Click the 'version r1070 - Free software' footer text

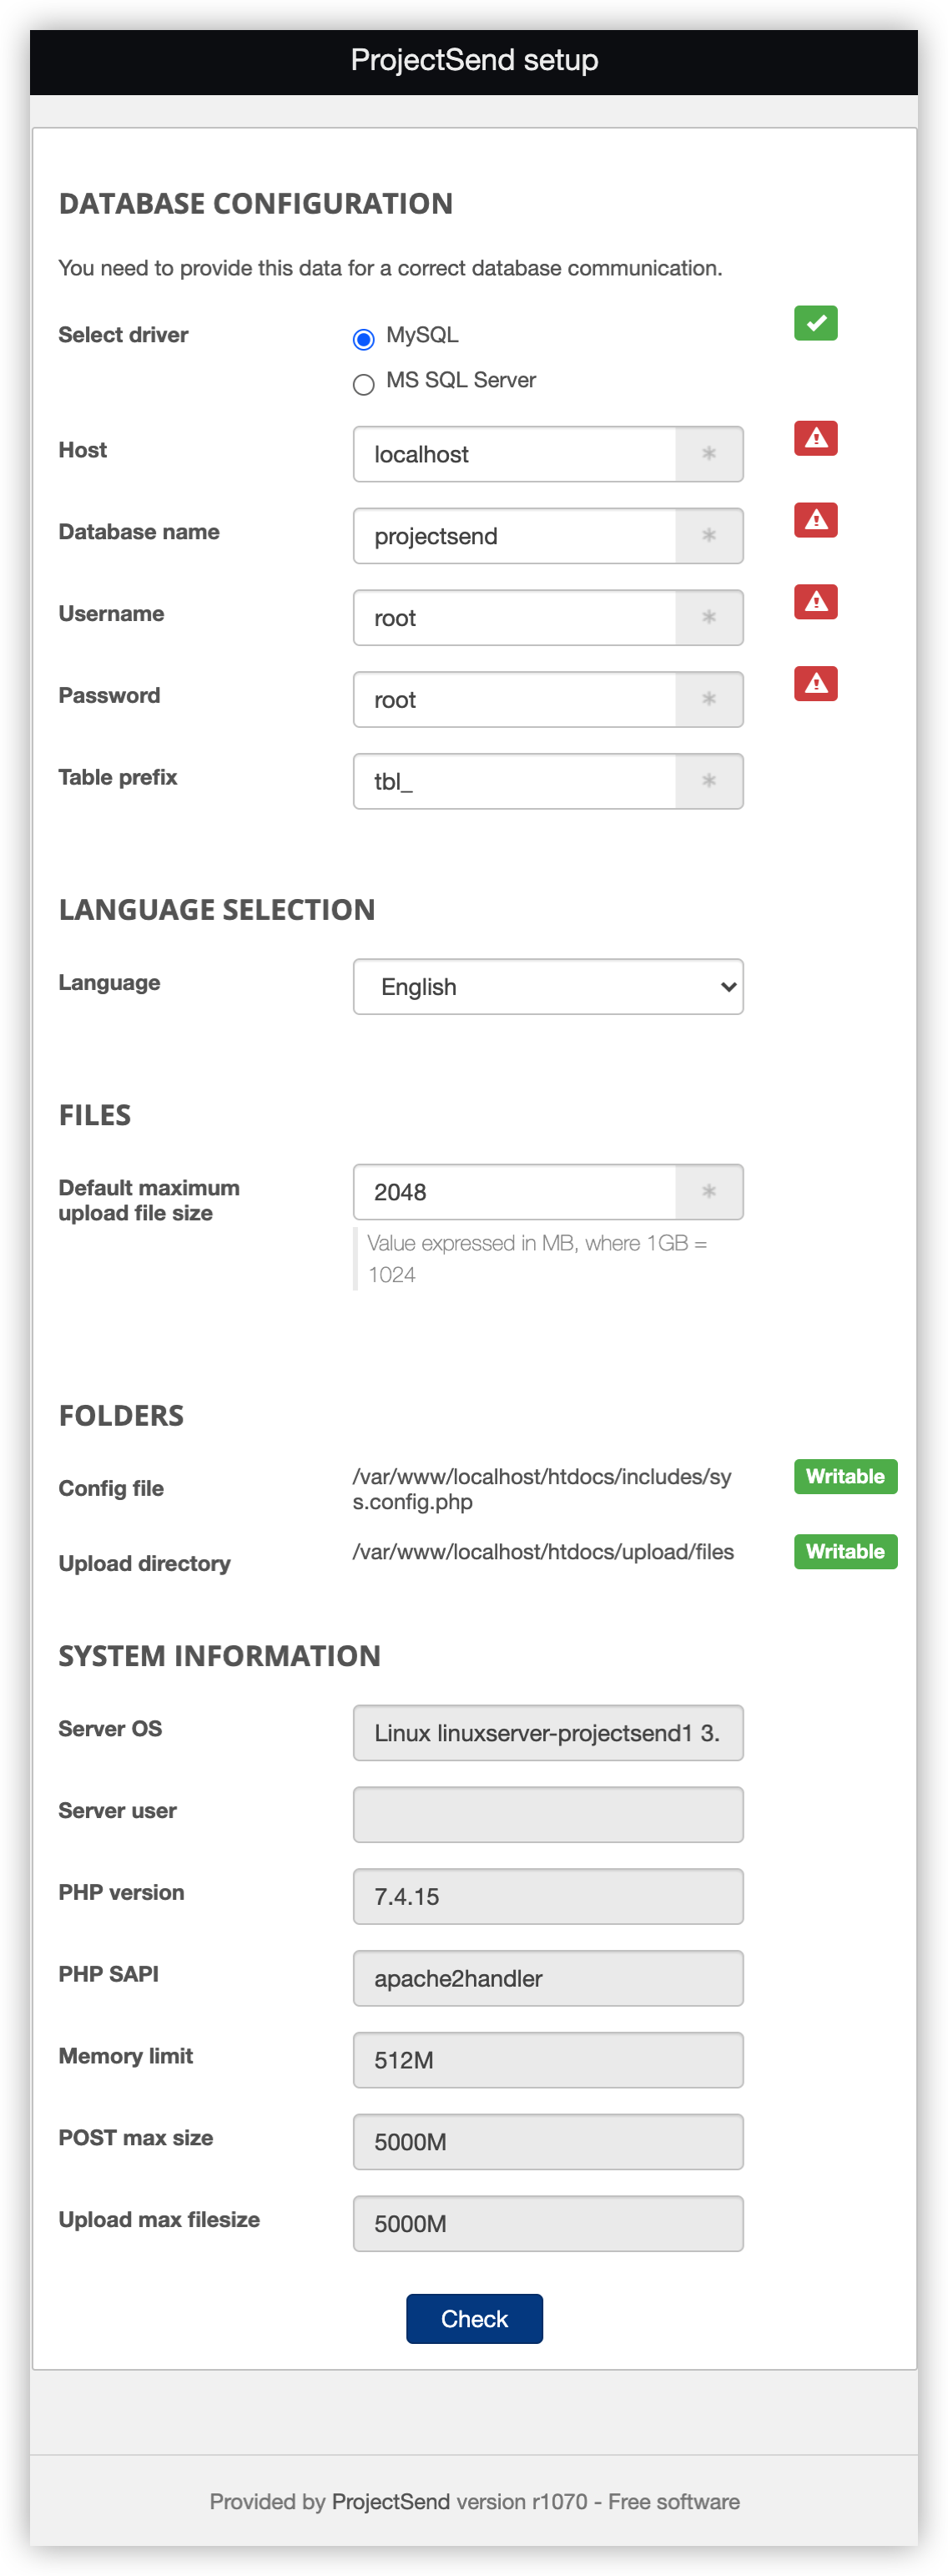(x=598, y=2501)
